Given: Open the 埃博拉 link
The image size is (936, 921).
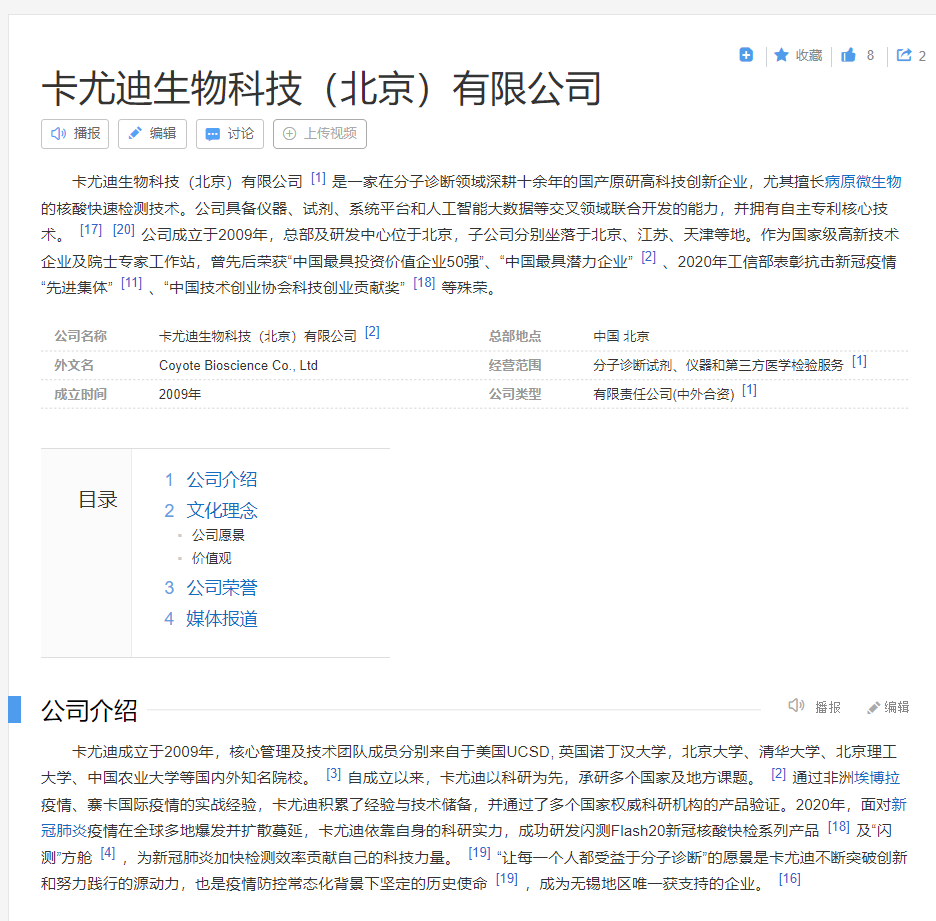Looking at the screenshot, I should [877, 778].
